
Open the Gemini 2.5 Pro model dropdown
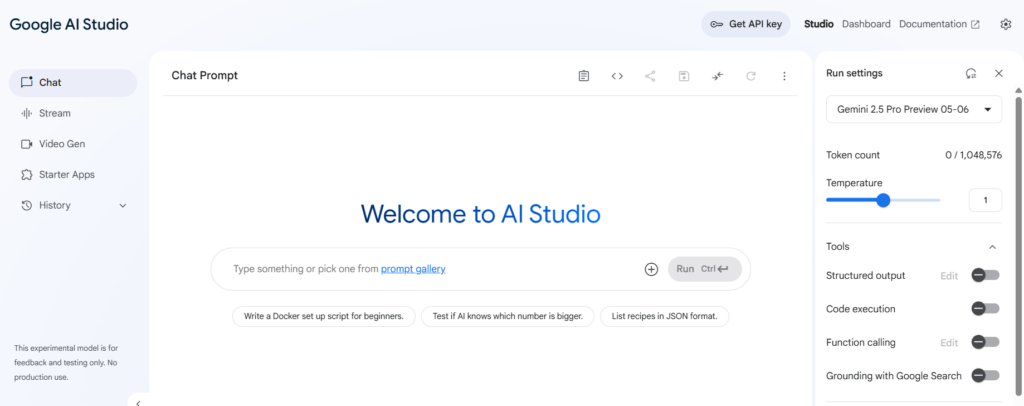(914, 109)
